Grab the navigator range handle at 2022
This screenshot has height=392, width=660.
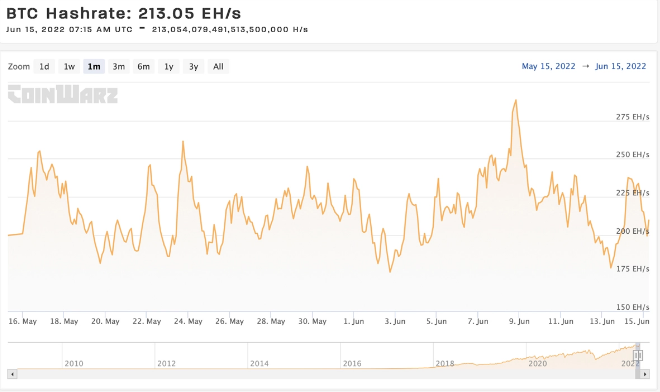tap(638, 356)
